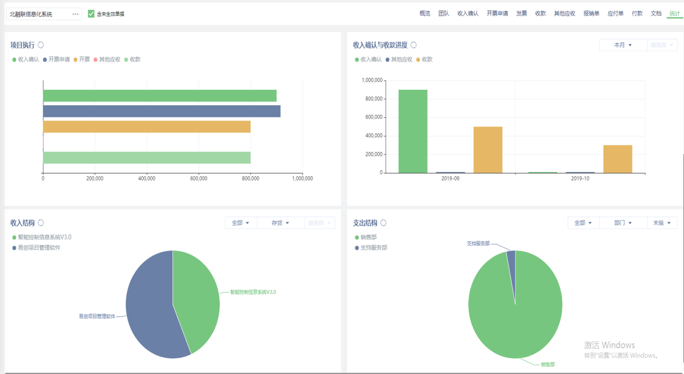Screen dimensions: 684x374
Task: Click the 2019-09 axis label
Action: pyautogui.click(x=450, y=178)
